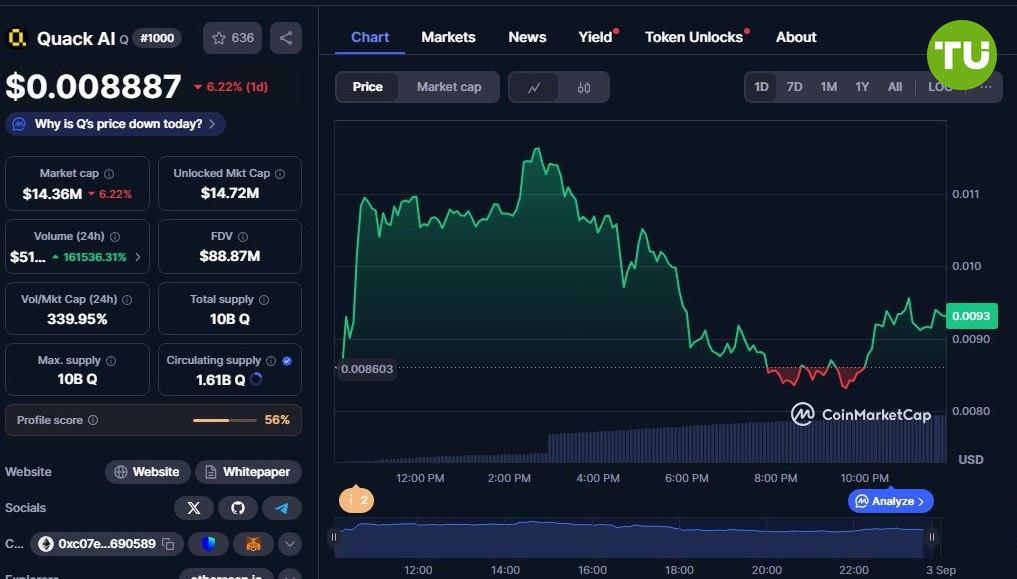Click the left handle of the timeline range
The image size is (1017, 579).
(x=334, y=537)
